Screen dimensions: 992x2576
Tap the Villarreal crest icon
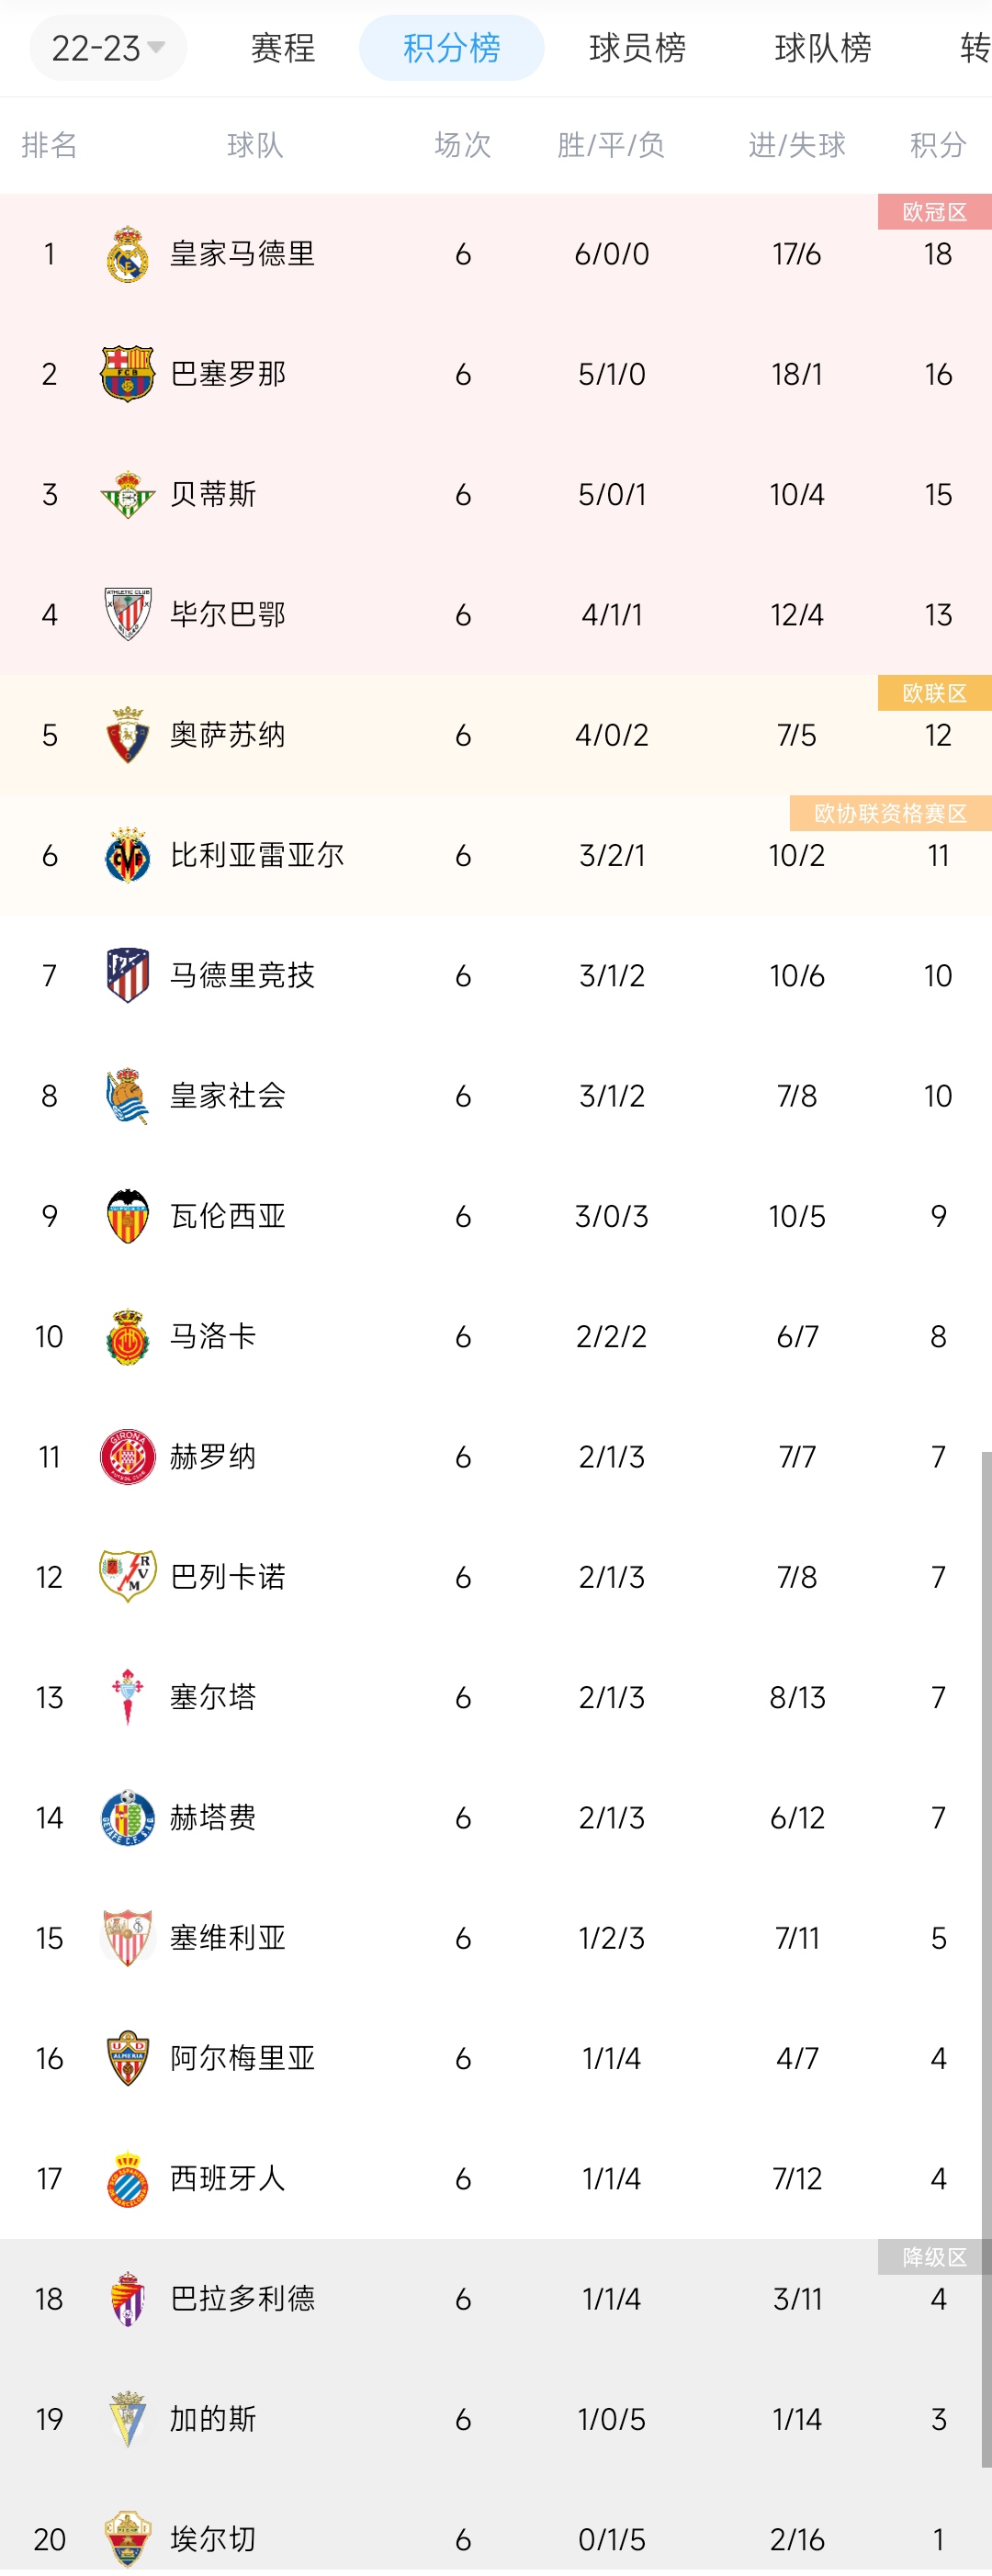[128, 855]
